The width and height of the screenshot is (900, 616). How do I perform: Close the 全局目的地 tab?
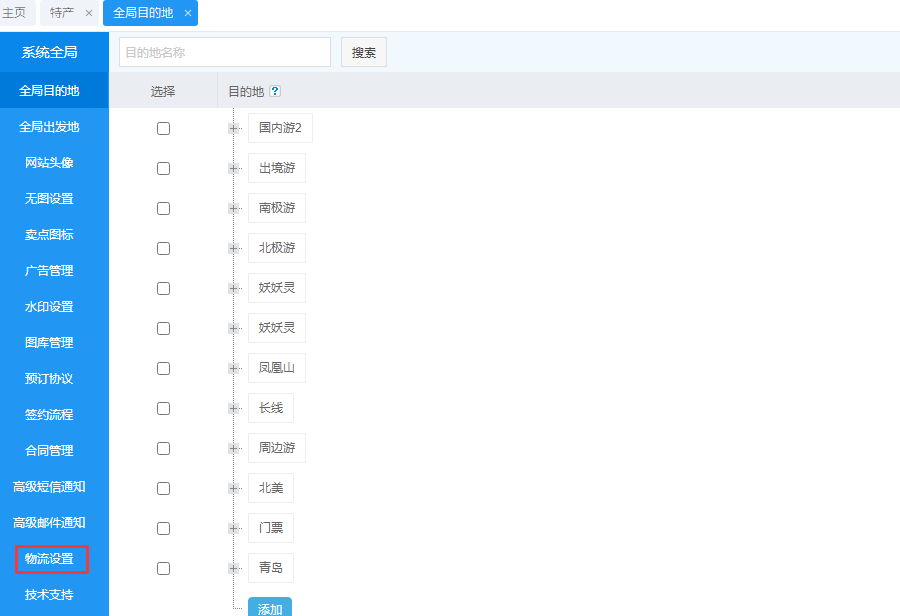188,13
